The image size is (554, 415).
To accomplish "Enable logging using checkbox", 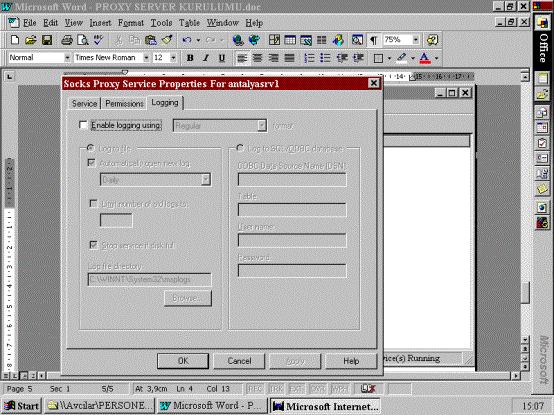I will [x=83, y=125].
